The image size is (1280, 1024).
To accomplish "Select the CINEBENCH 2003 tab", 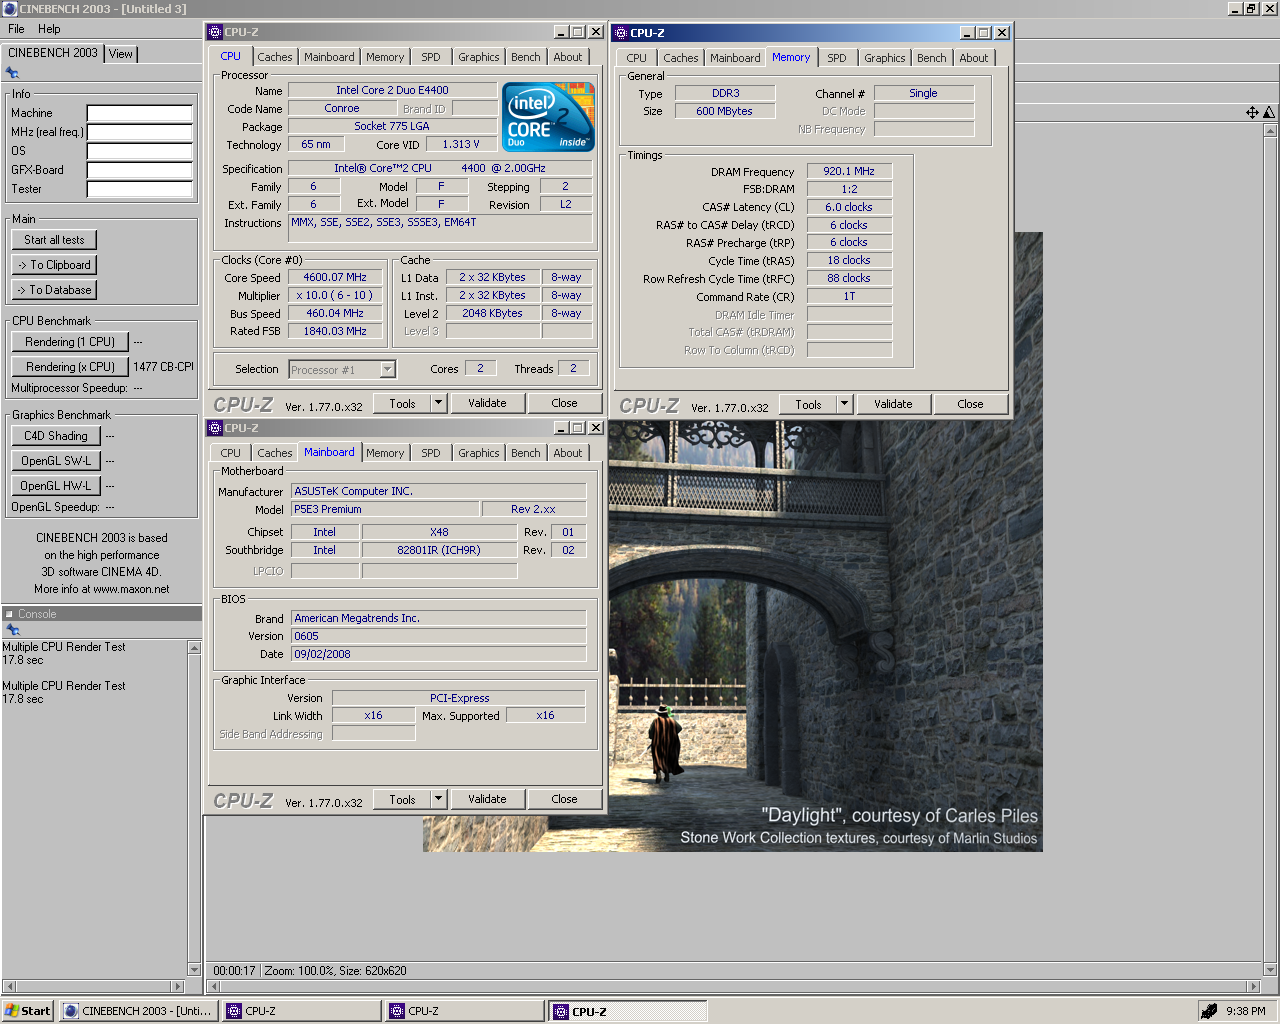I will (53, 53).
